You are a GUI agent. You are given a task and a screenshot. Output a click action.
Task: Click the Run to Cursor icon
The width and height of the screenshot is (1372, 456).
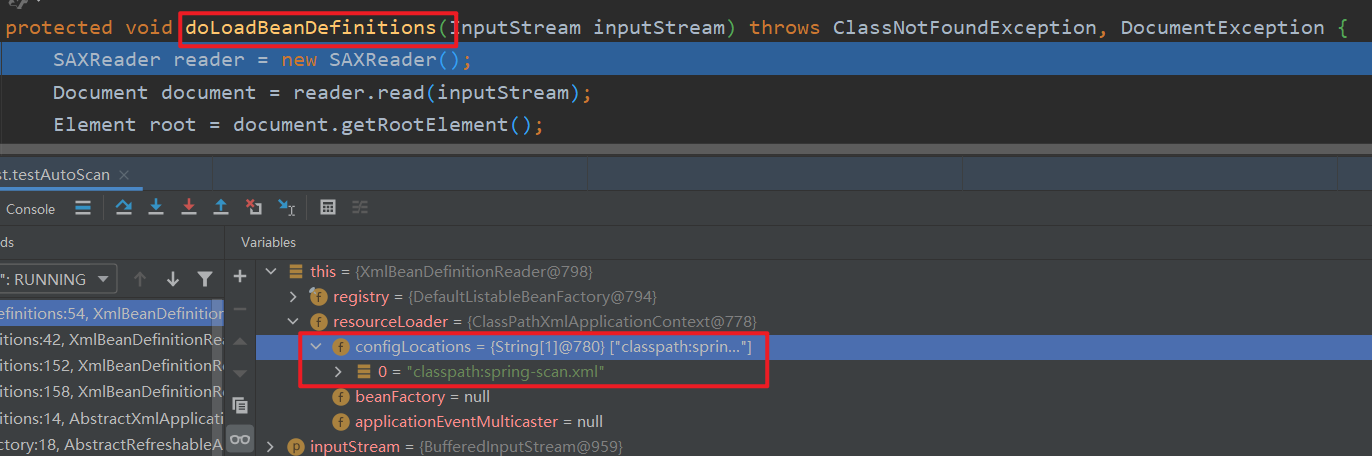tap(287, 208)
